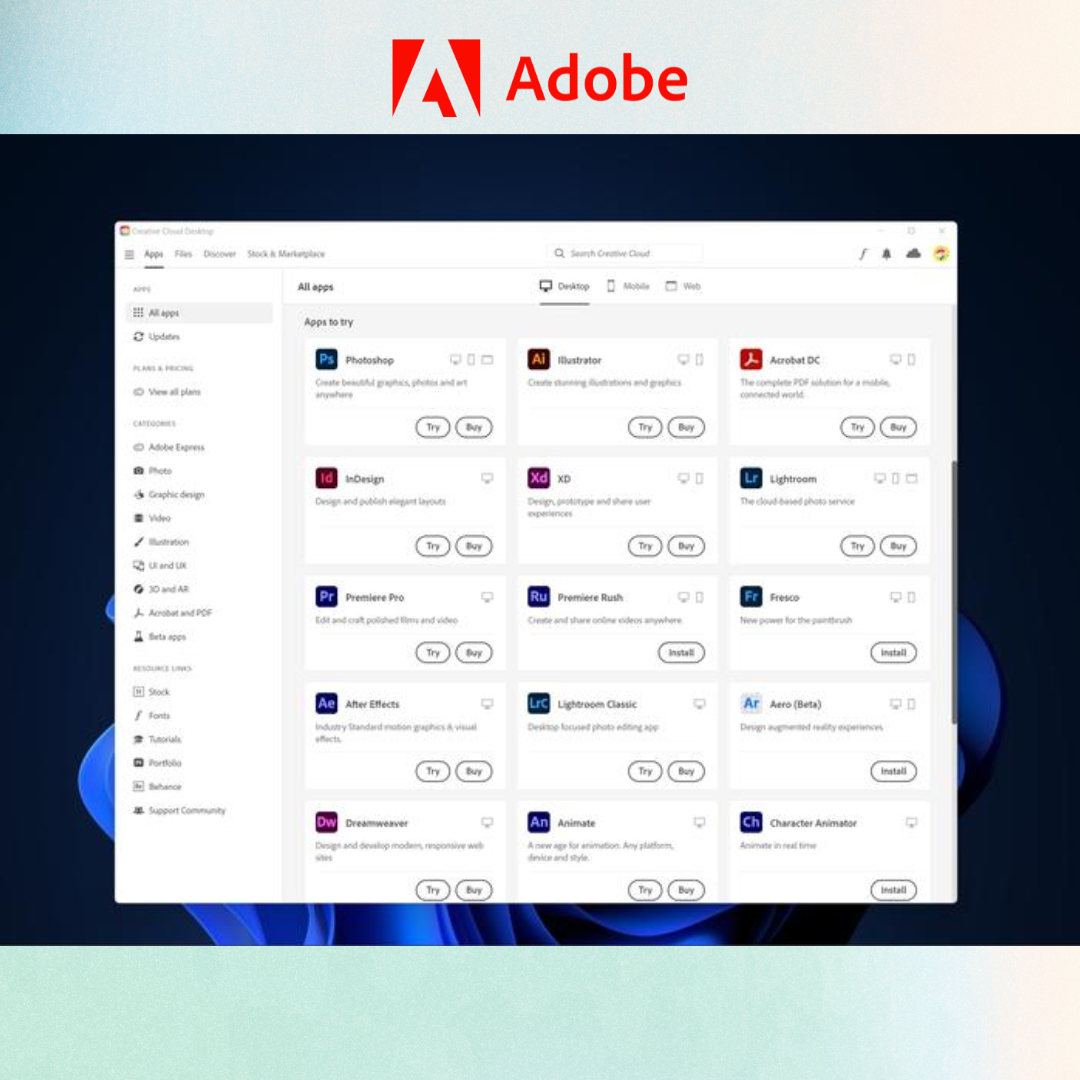The image size is (1080, 1080).
Task: Open cloud sync status icon
Action: [913, 254]
